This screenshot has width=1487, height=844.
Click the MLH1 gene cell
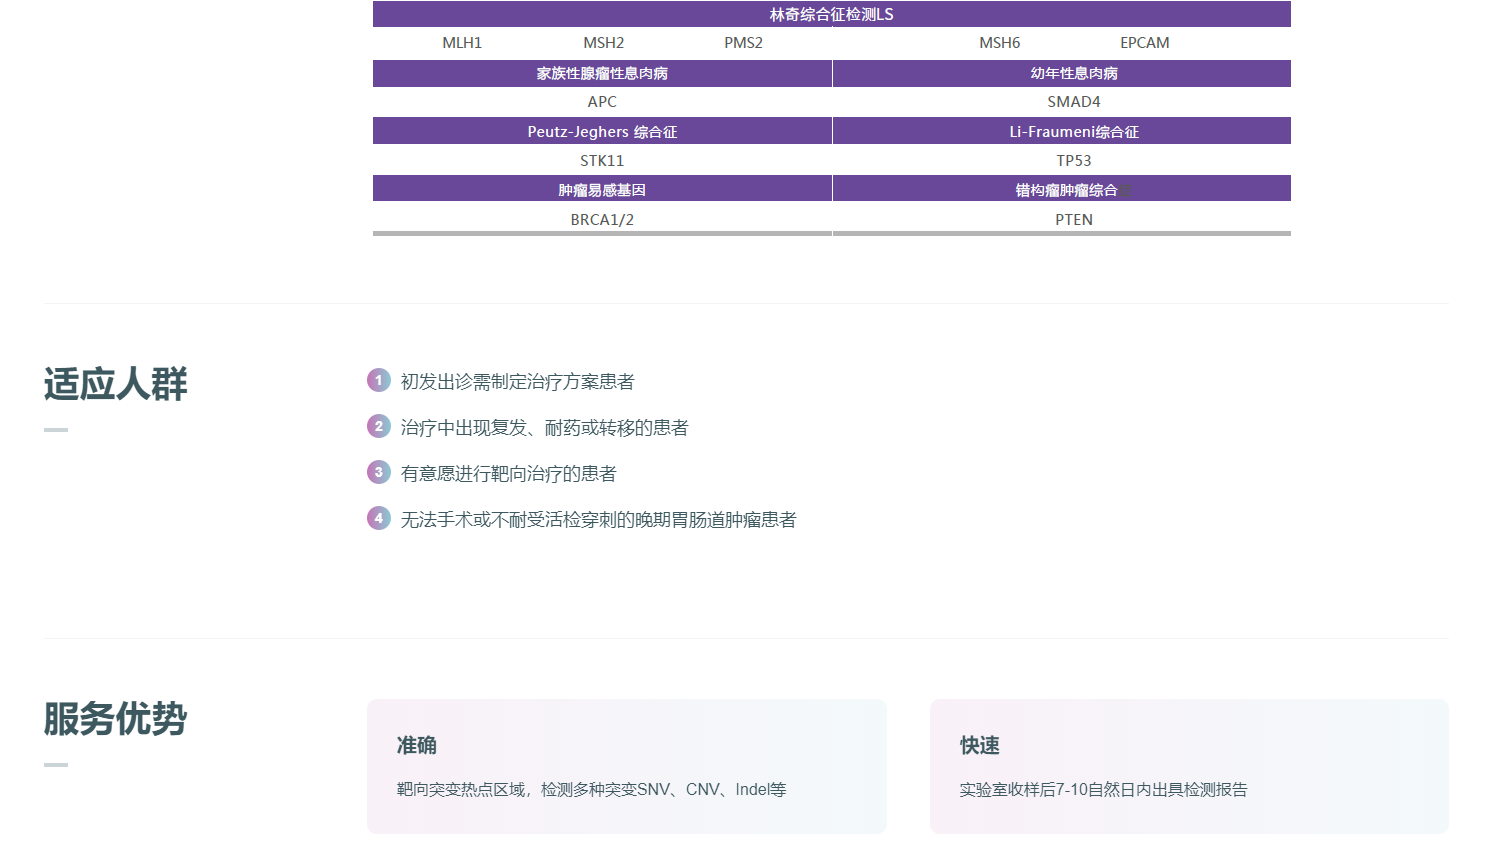462,43
